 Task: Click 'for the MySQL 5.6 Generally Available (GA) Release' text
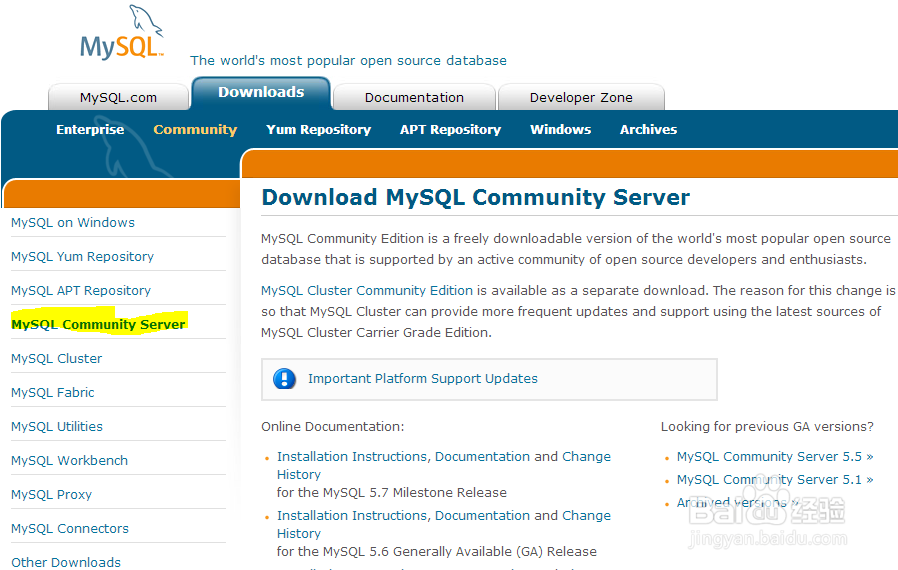click(x=436, y=552)
